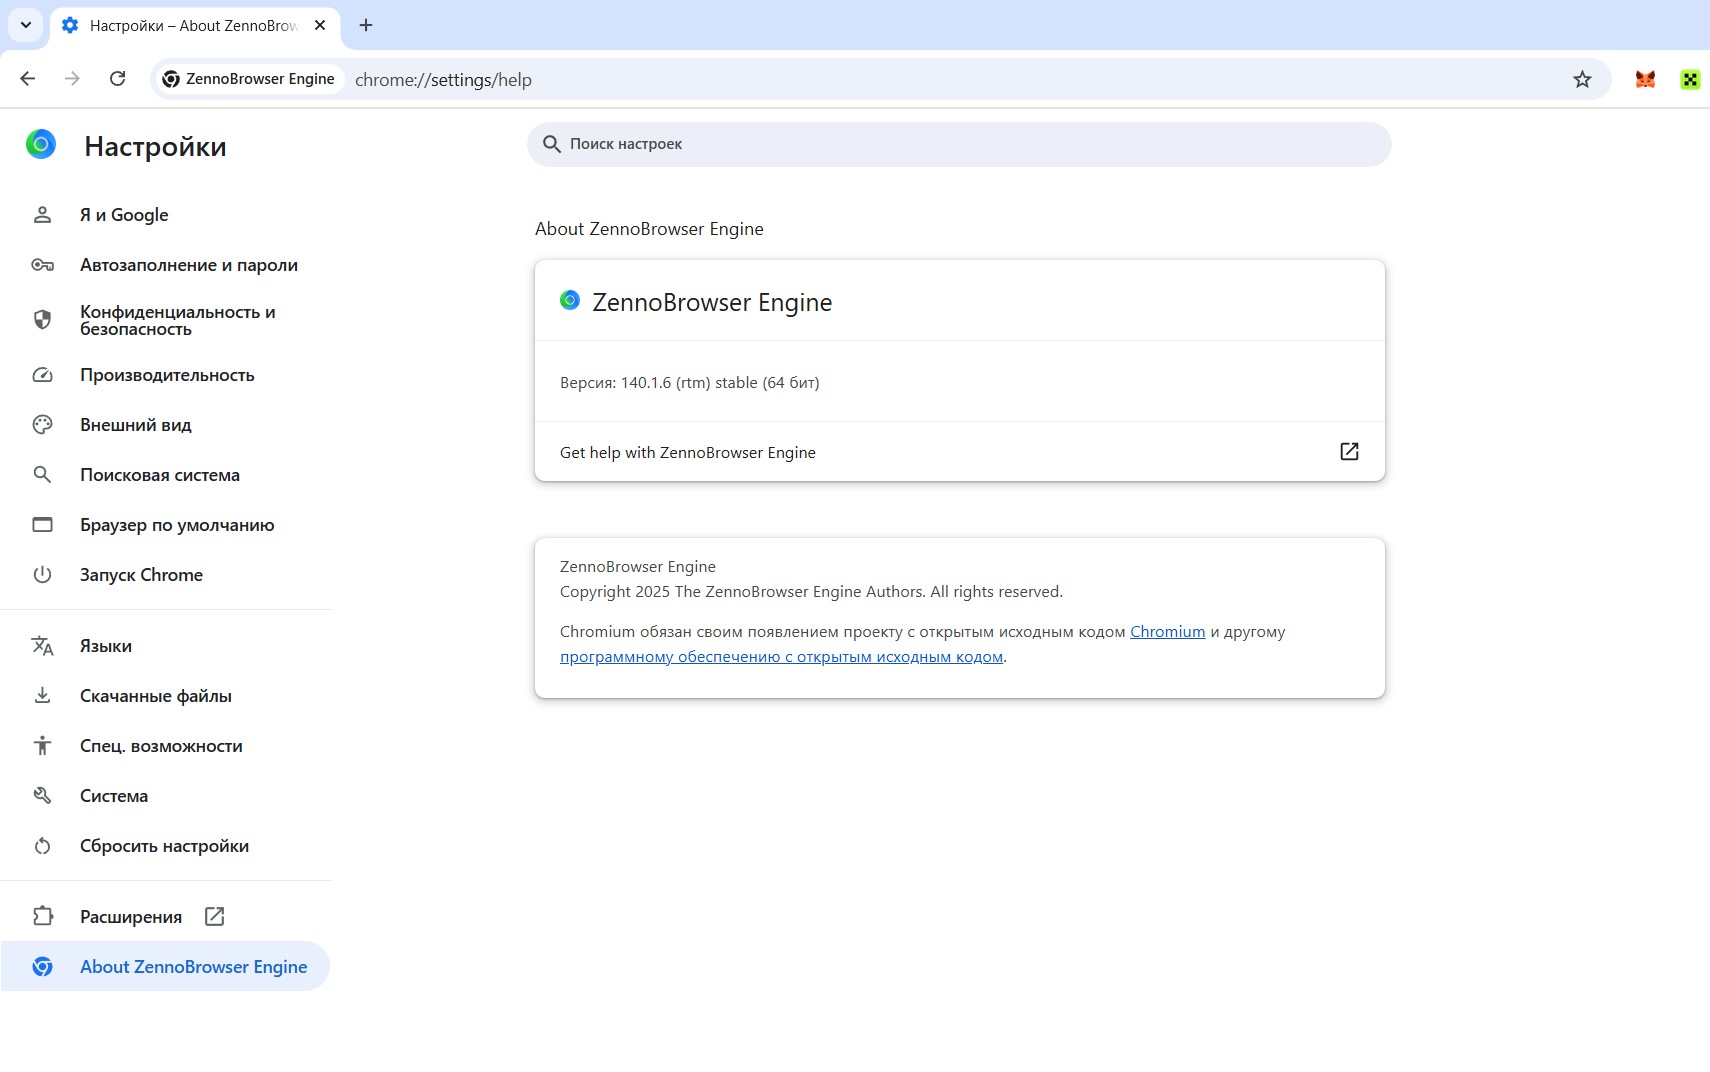Click the palette icon for Внешний вид

tap(42, 425)
